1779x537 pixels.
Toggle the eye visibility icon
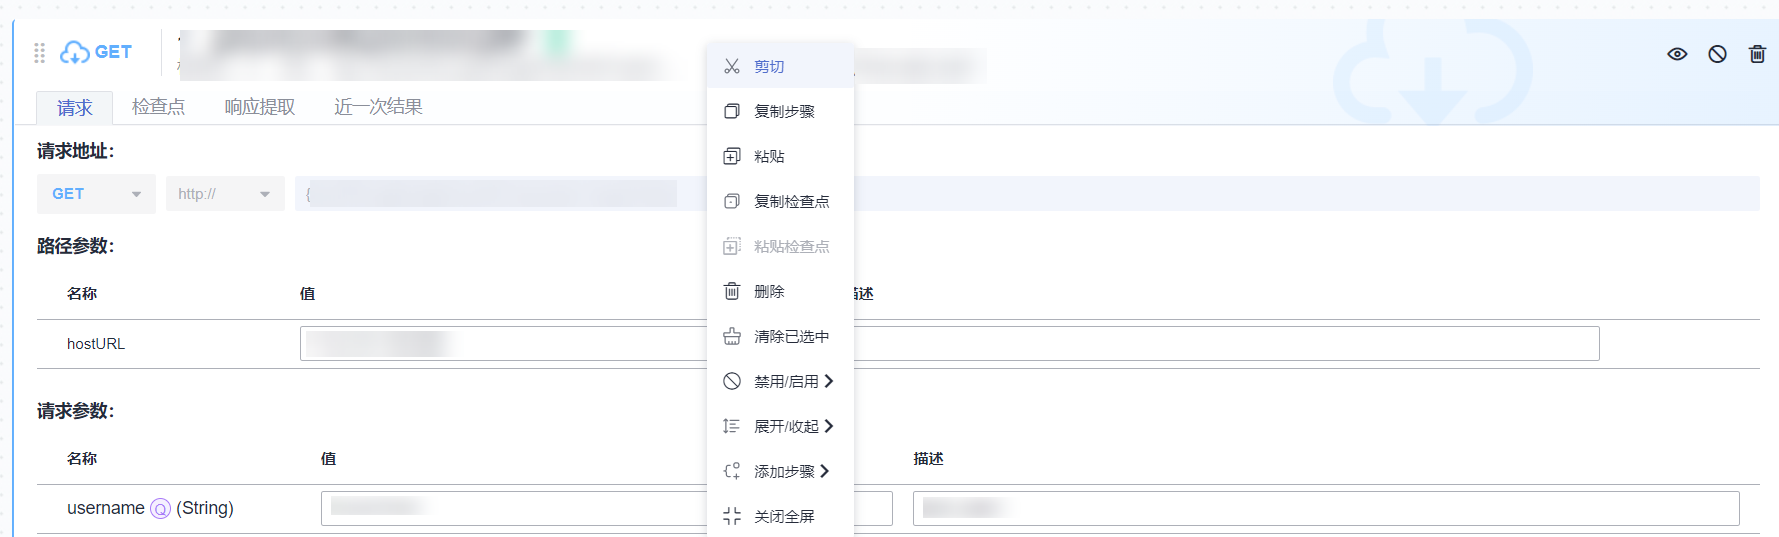pyautogui.click(x=1677, y=54)
